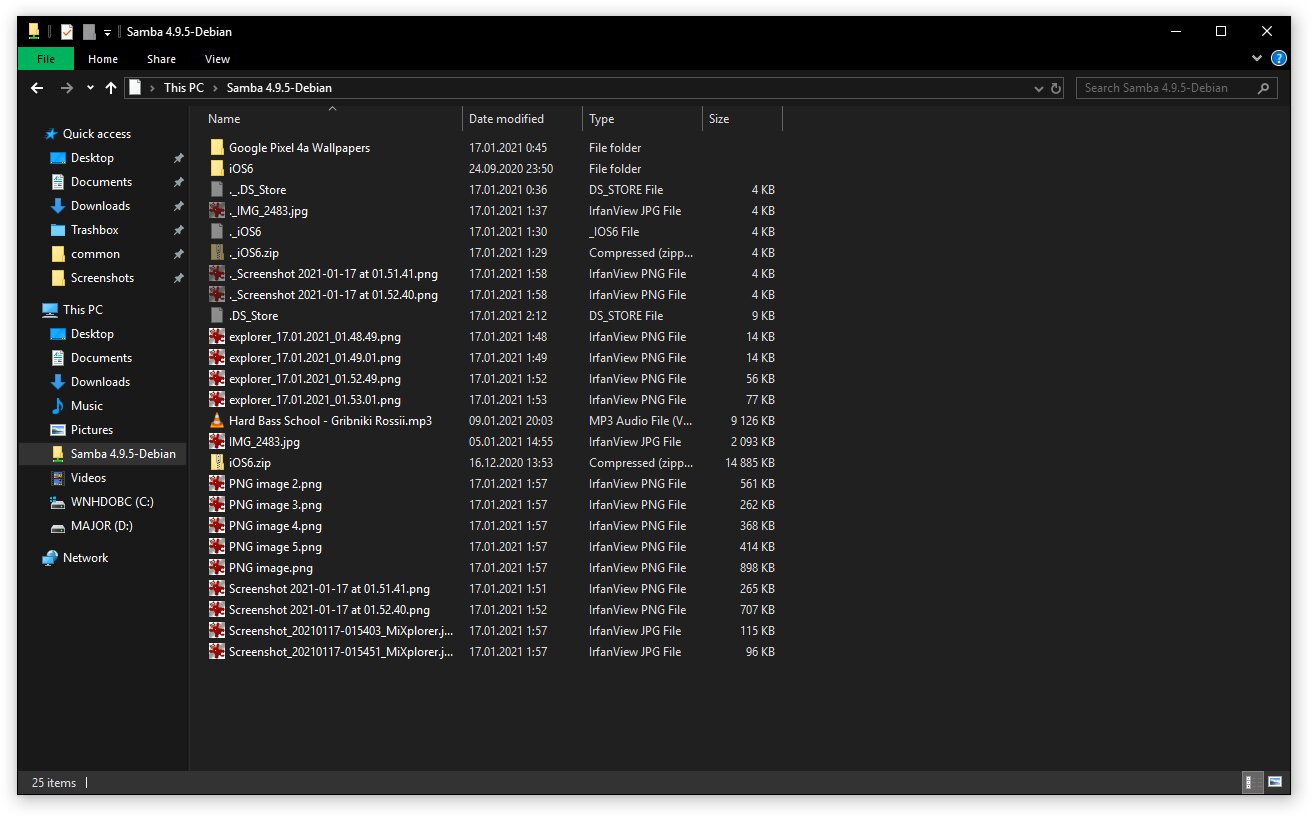Select the iOS6 folder icon
1312x817 pixels.
217,168
